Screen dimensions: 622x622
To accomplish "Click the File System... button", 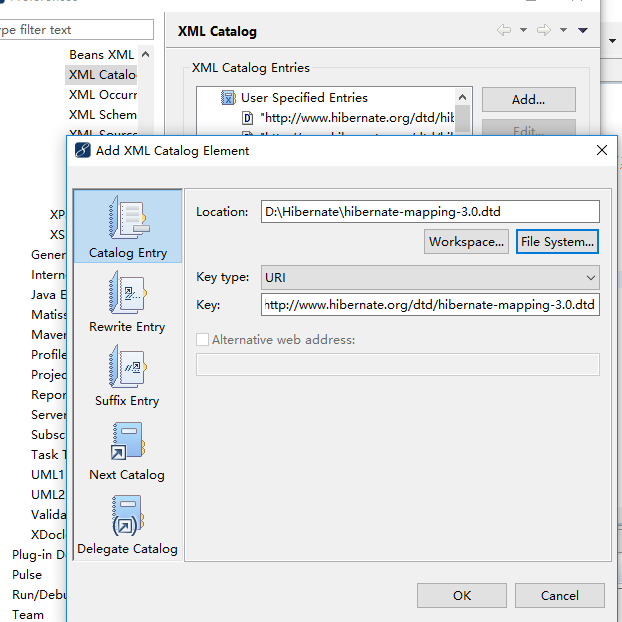I will (557, 242).
